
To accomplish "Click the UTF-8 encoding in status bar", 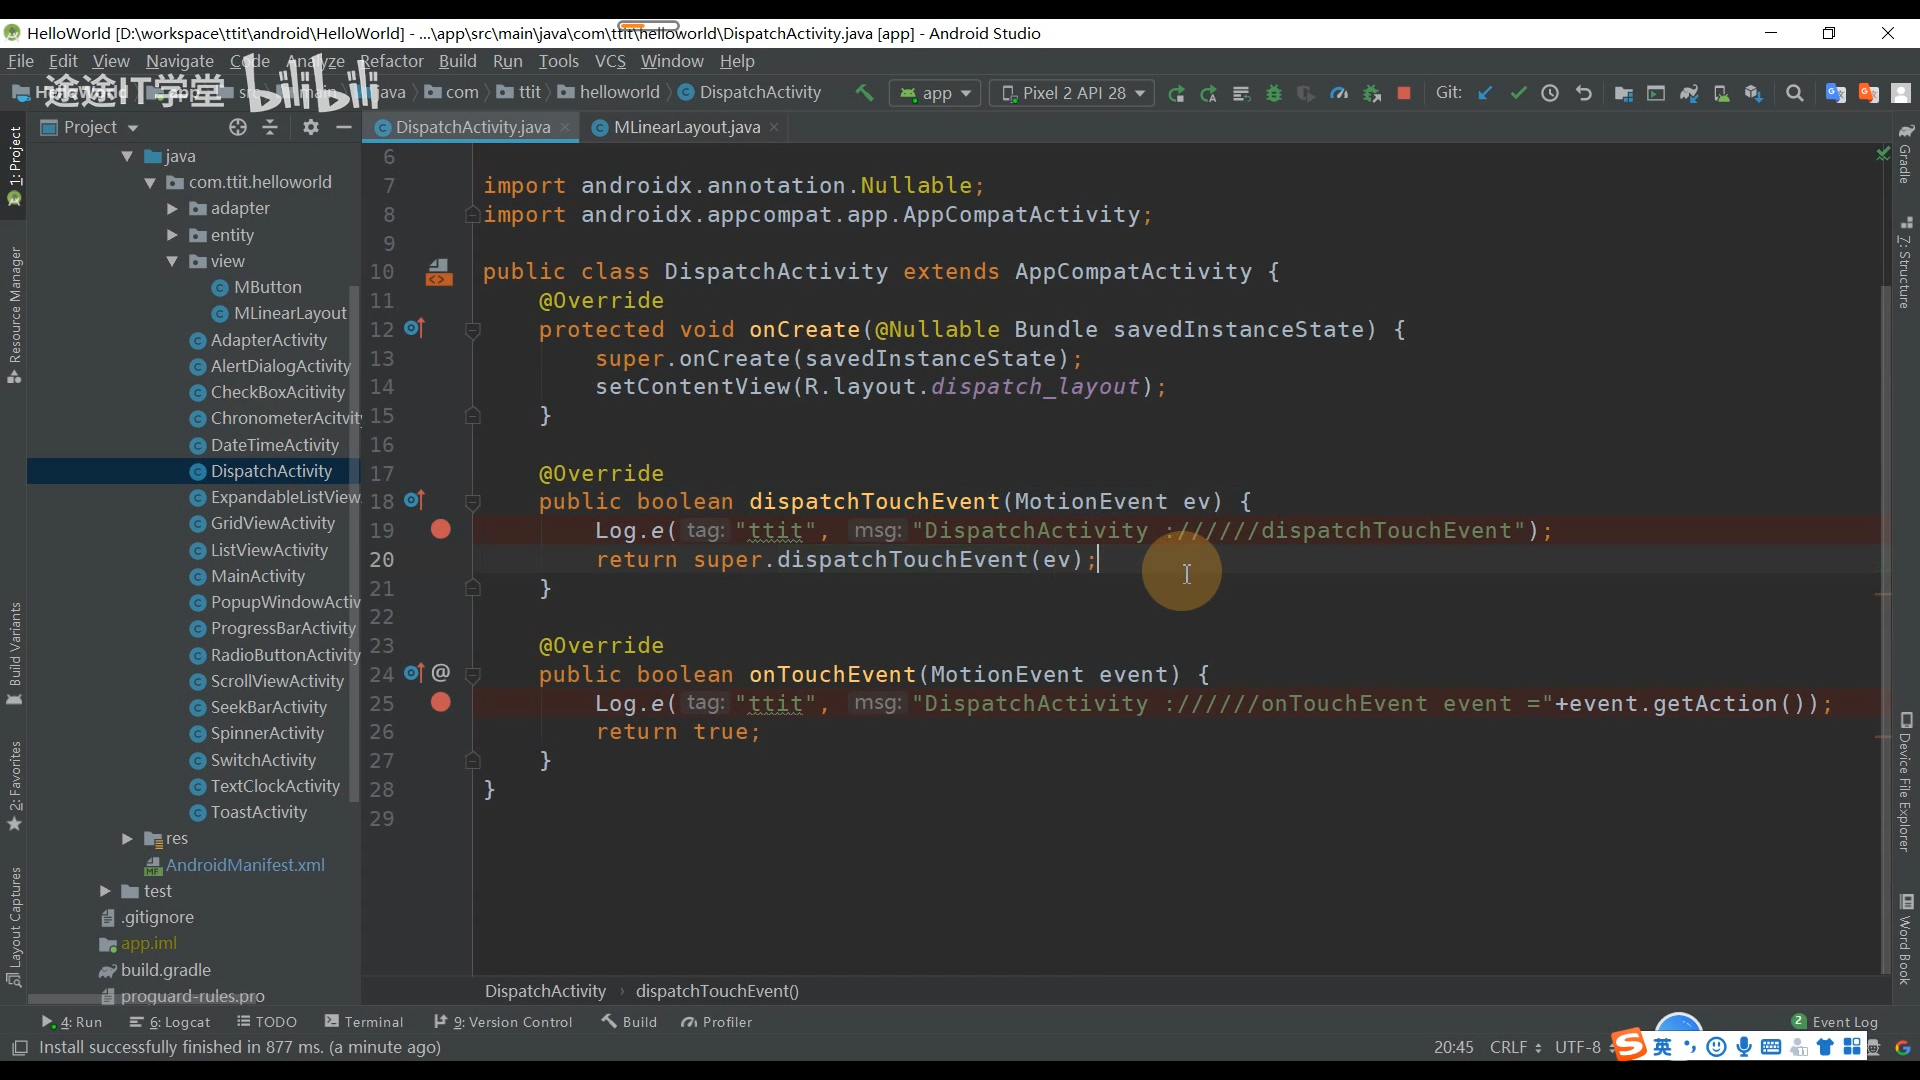I will (1577, 1047).
